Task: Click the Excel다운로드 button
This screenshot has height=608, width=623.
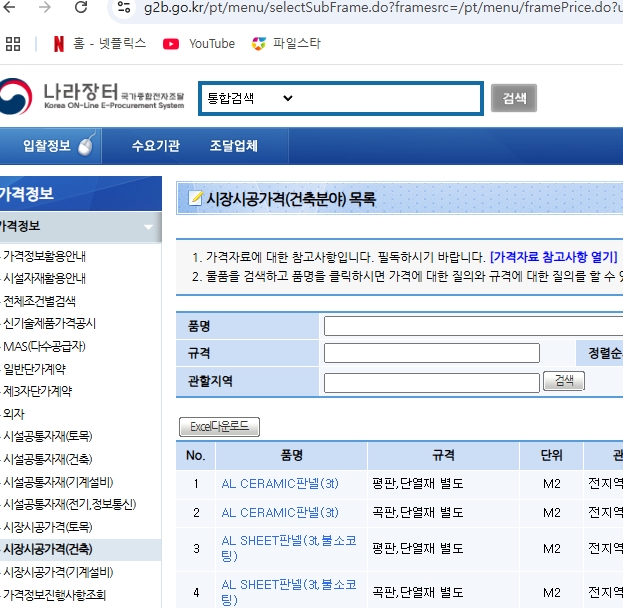Action: (x=219, y=427)
